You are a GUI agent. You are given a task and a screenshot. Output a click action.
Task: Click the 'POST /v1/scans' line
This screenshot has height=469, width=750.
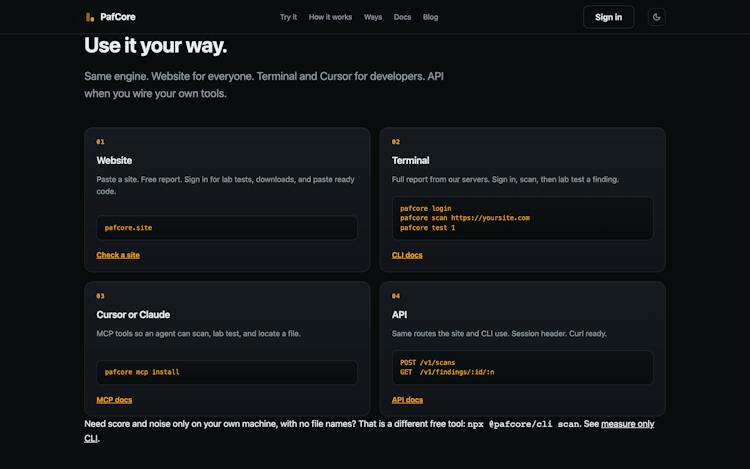pyautogui.click(x=428, y=362)
